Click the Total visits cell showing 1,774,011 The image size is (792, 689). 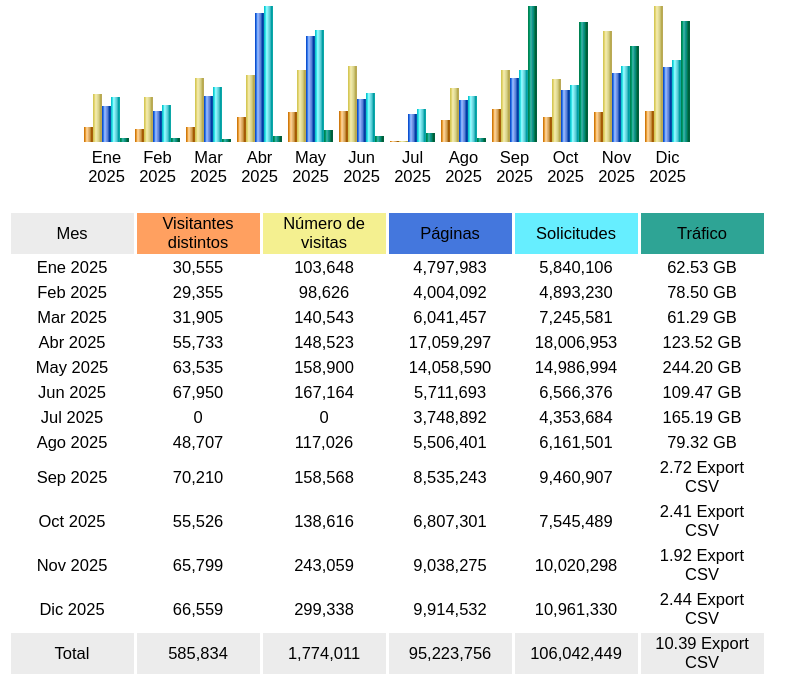pyautogui.click(x=324, y=653)
